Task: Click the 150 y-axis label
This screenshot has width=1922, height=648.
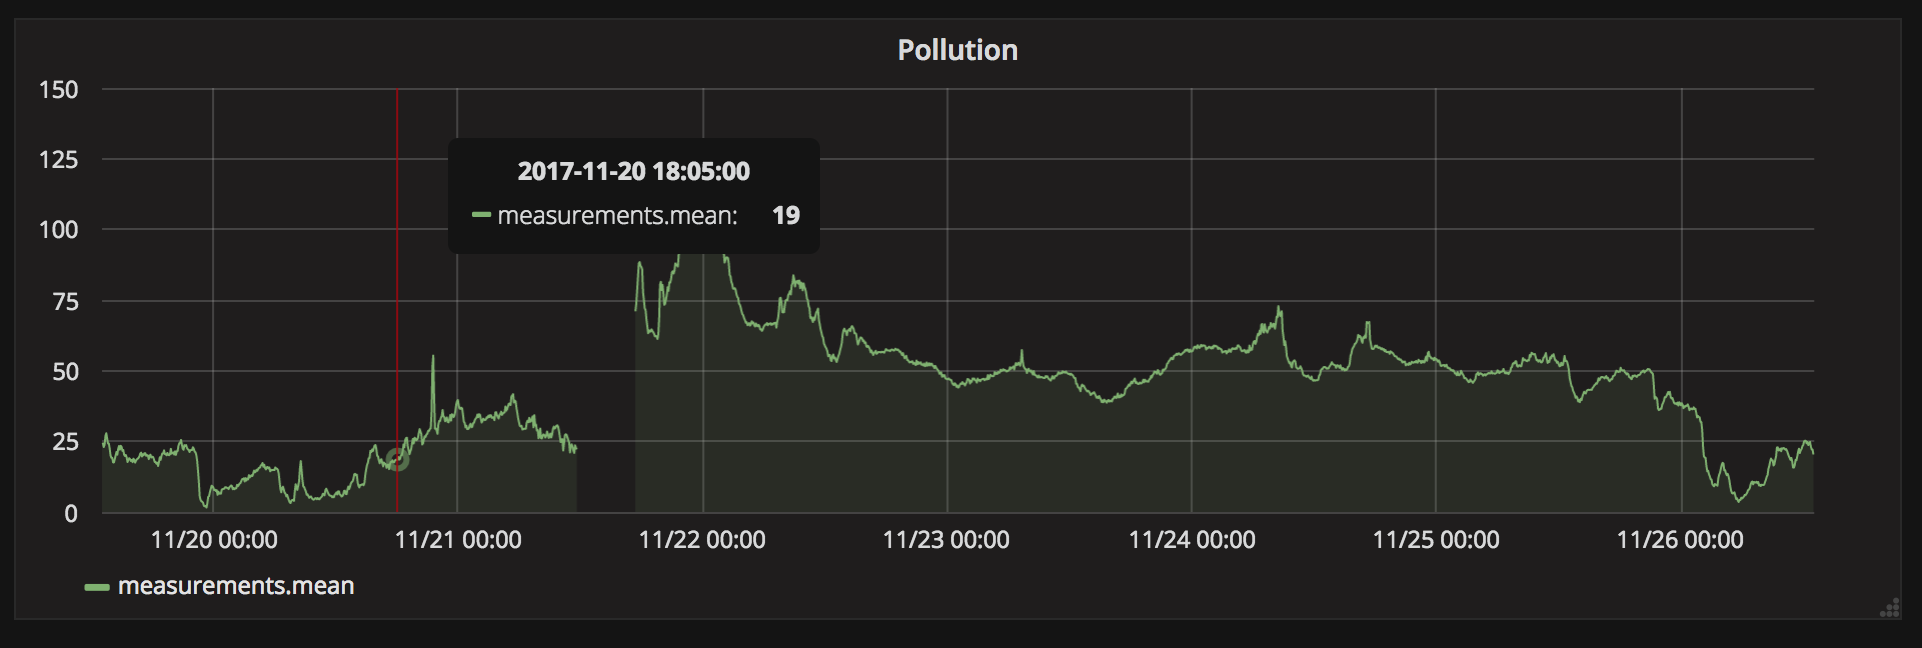Action: 58,90
